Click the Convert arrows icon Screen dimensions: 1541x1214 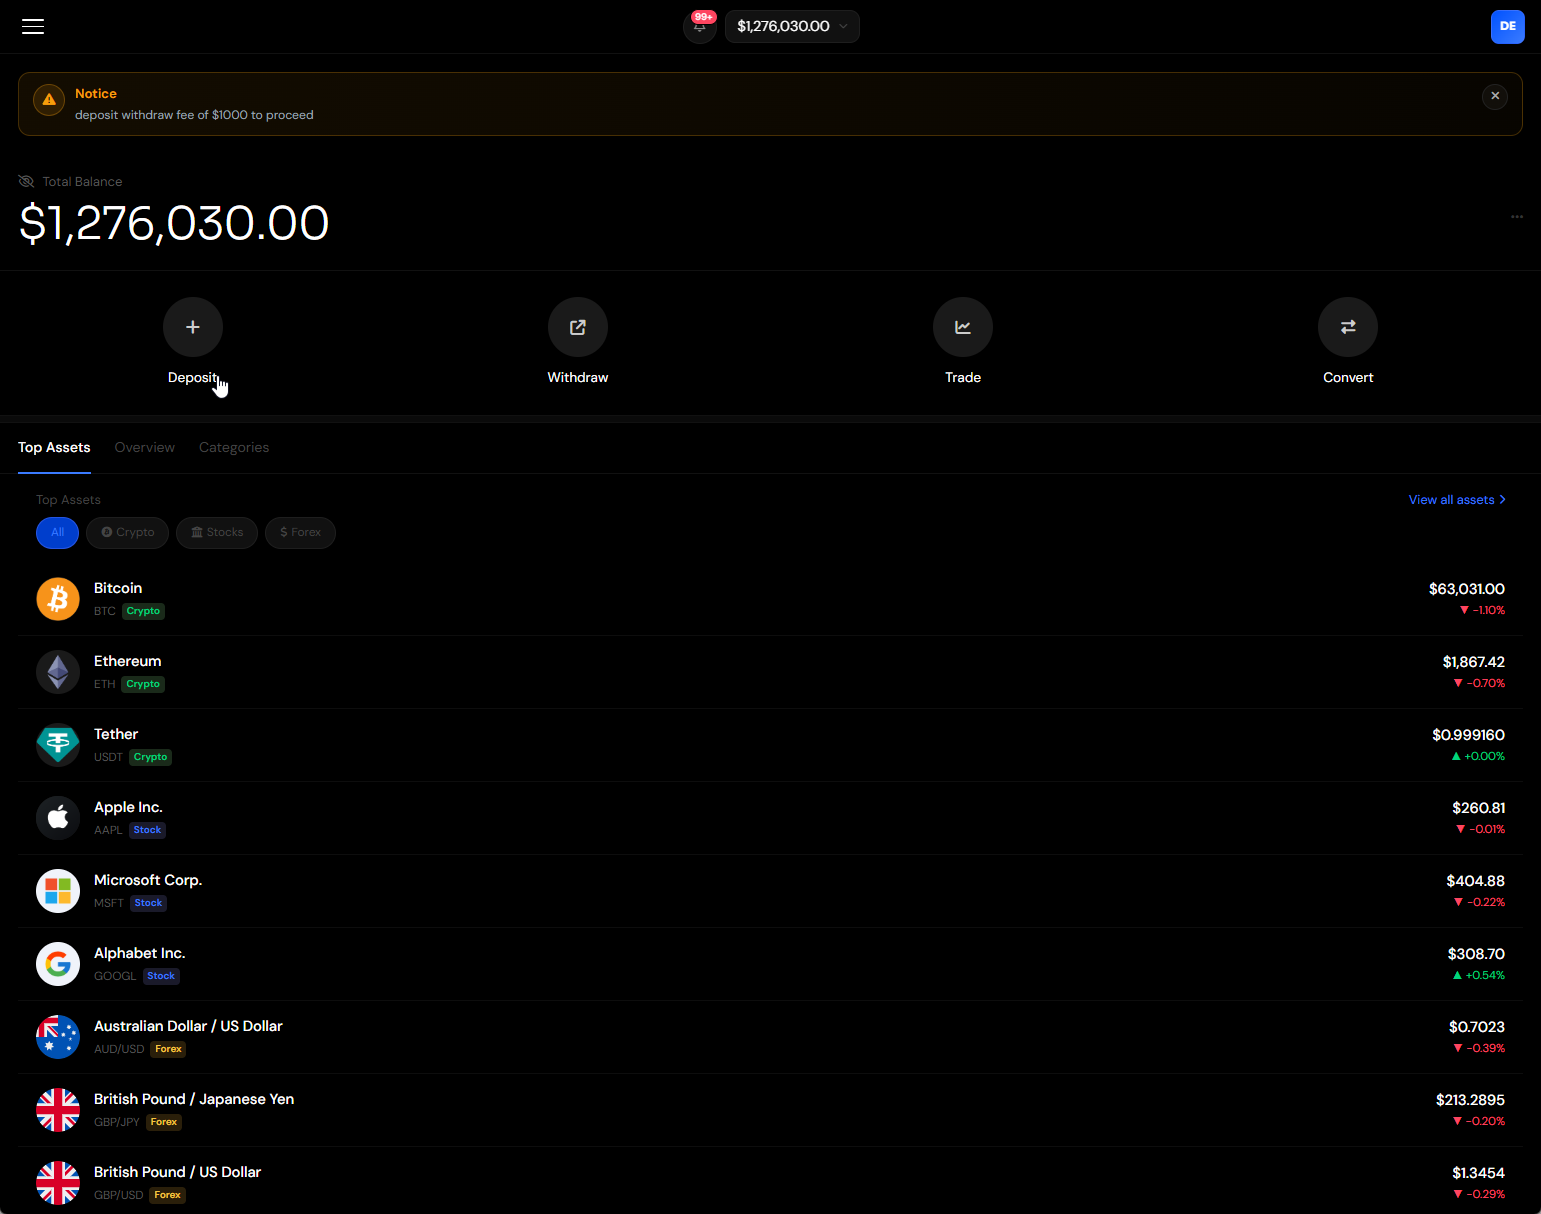pos(1348,327)
